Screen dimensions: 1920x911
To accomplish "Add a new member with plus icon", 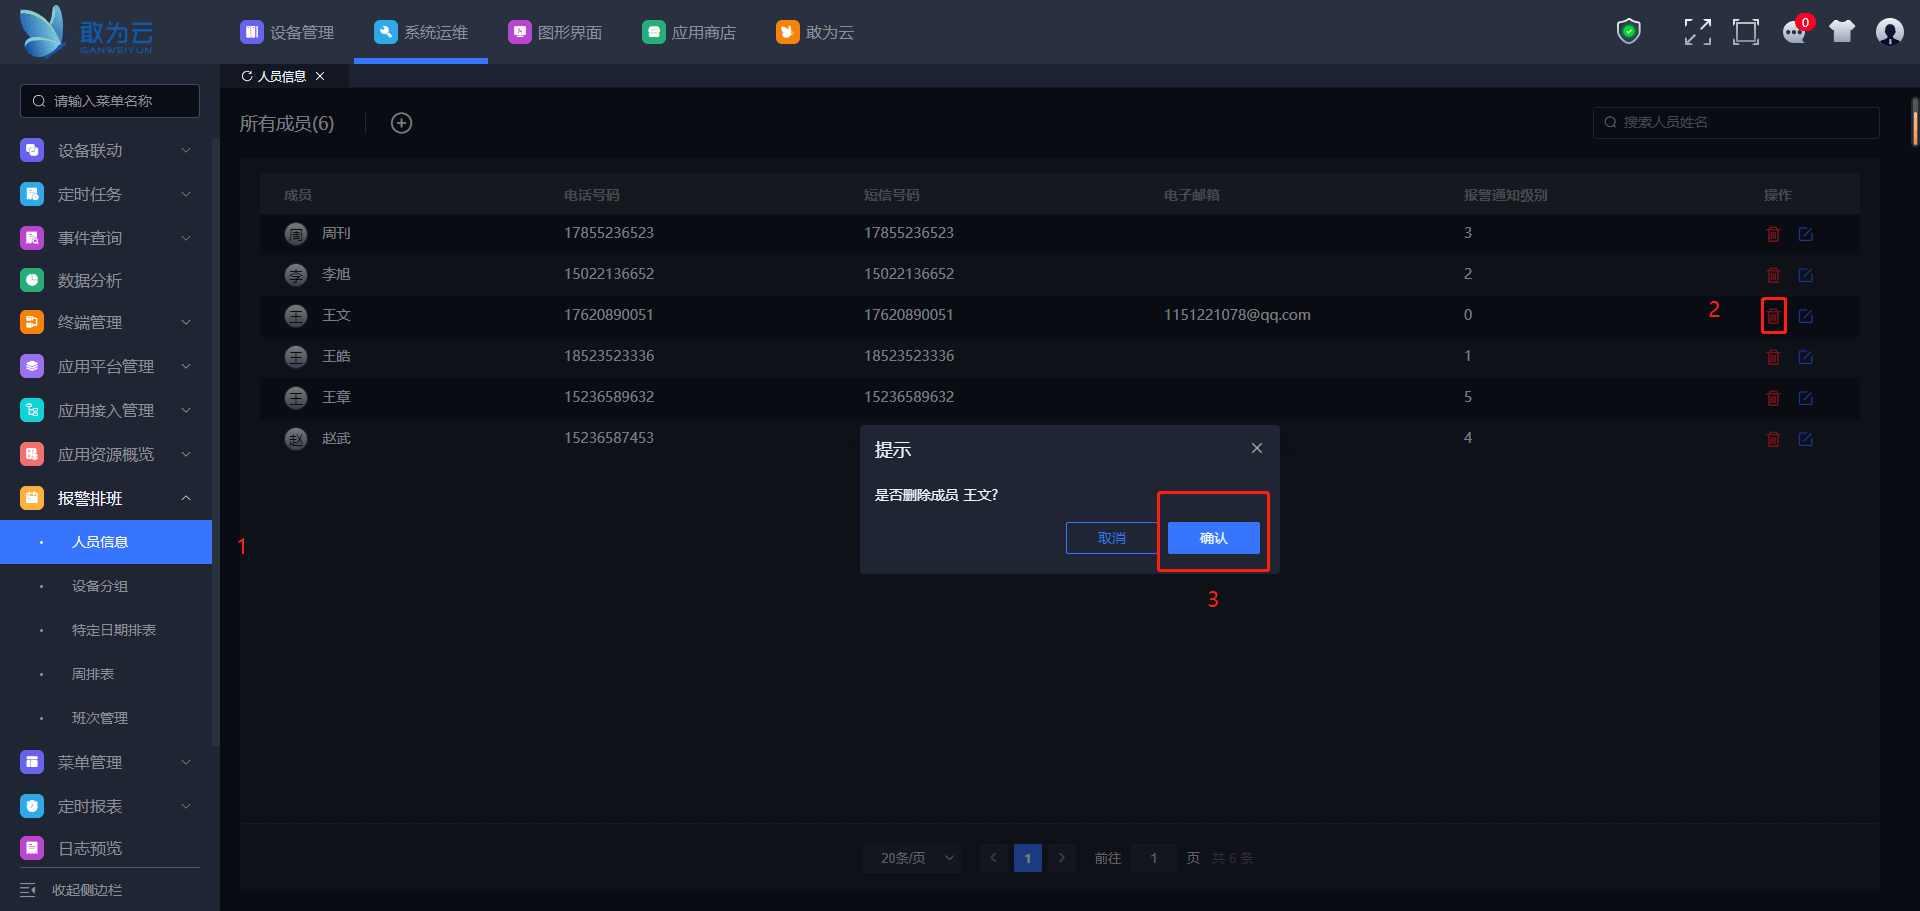I will [401, 123].
